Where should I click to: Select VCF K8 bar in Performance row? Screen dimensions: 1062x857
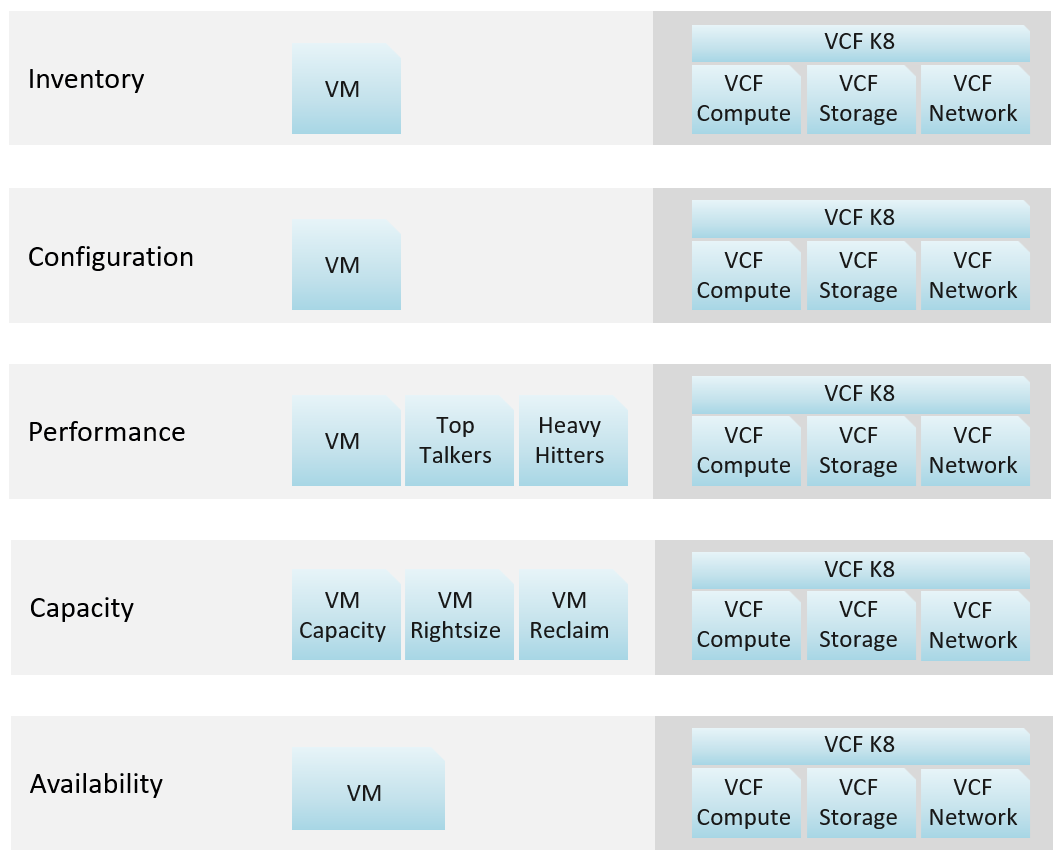click(861, 395)
